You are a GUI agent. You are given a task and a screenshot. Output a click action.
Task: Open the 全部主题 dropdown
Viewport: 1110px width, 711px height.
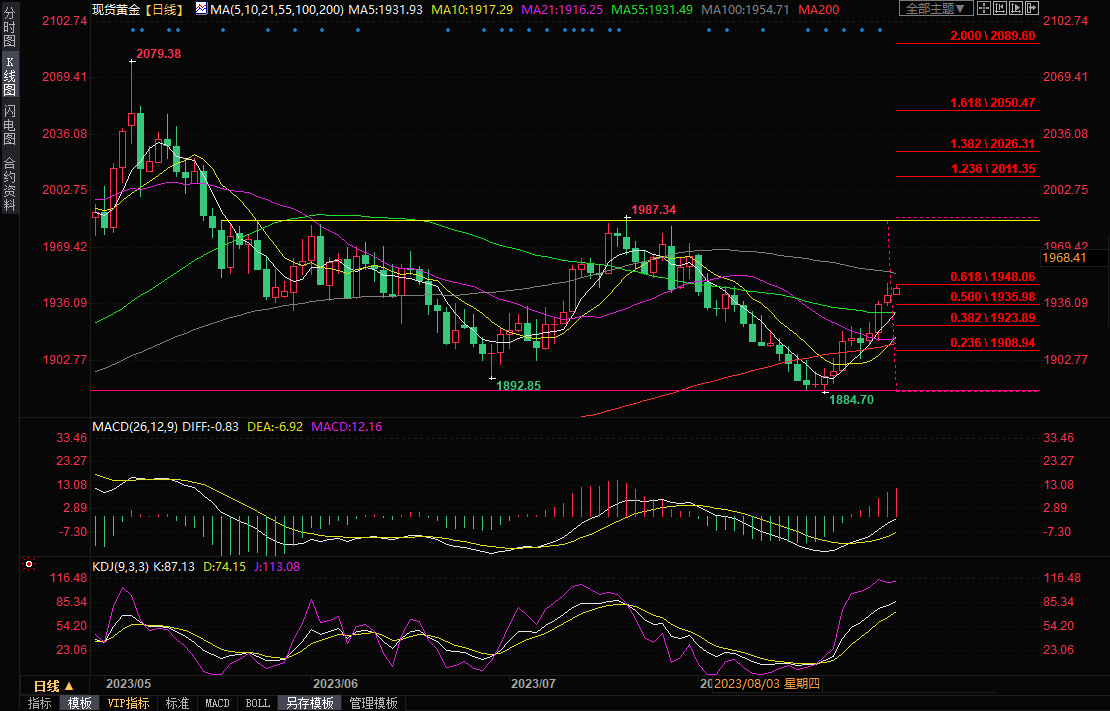tap(935, 9)
